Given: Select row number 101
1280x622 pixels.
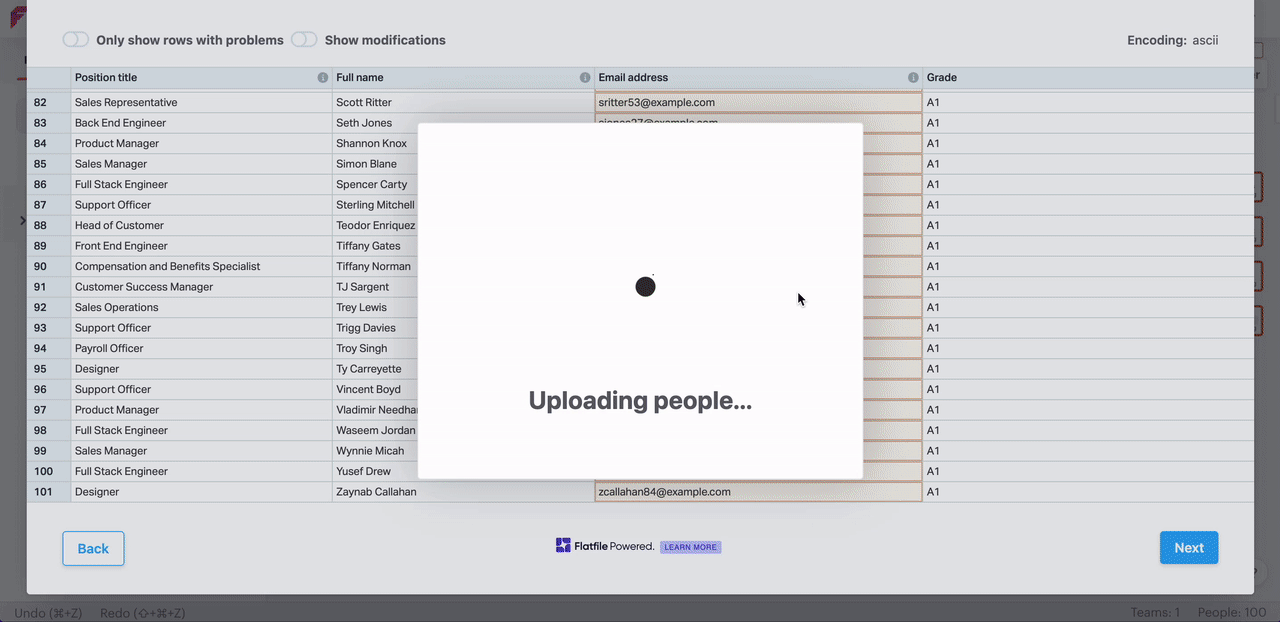Looking at the screenshot, I should 44,492.
